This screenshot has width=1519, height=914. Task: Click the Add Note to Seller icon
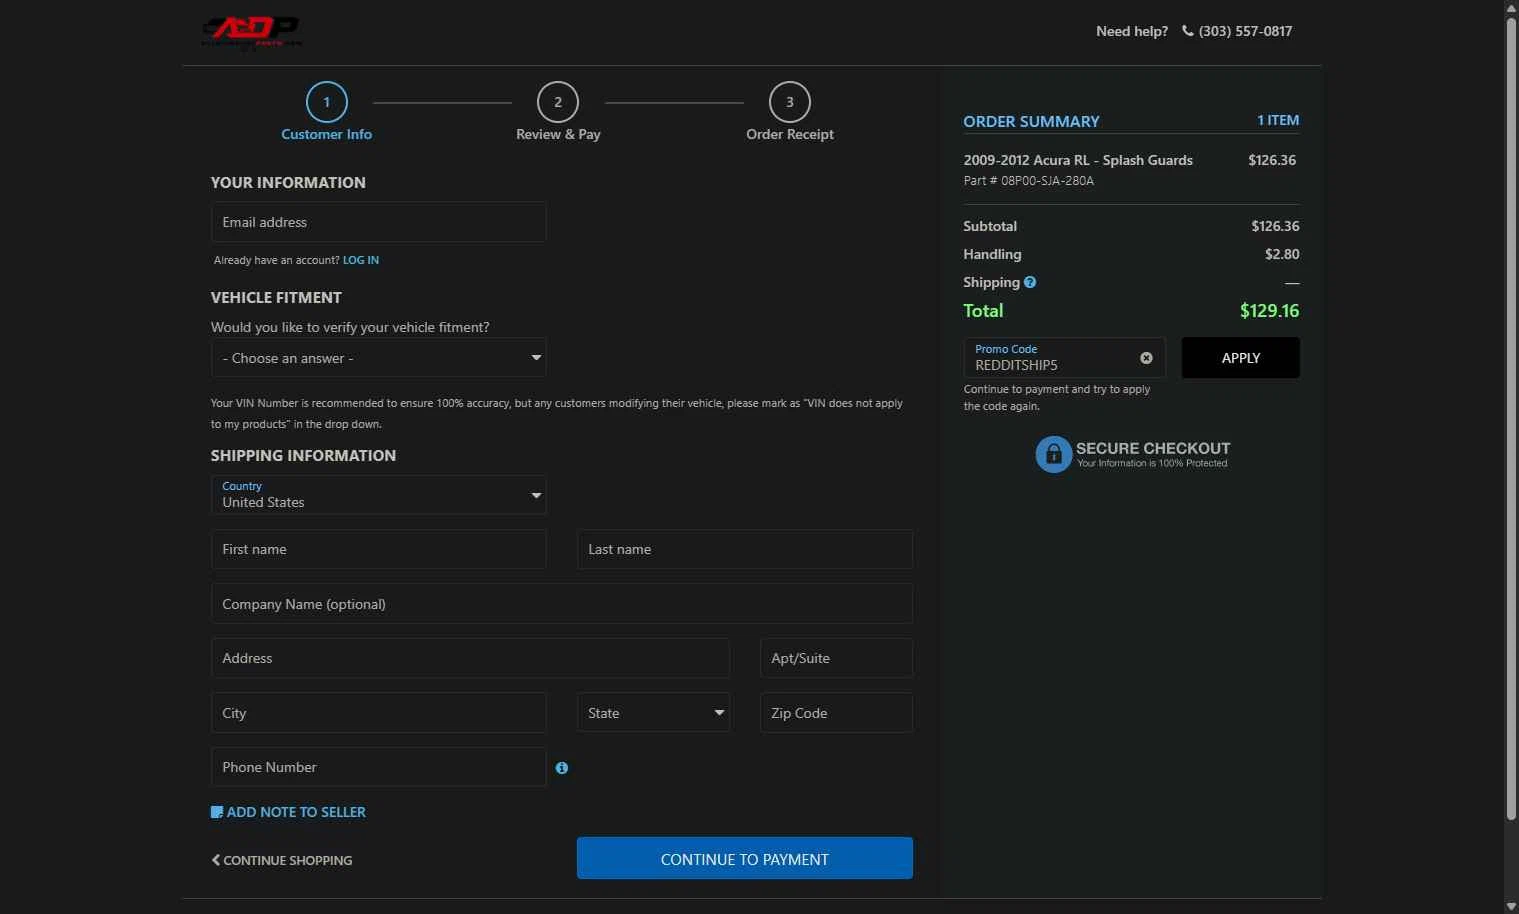(217, 812)
